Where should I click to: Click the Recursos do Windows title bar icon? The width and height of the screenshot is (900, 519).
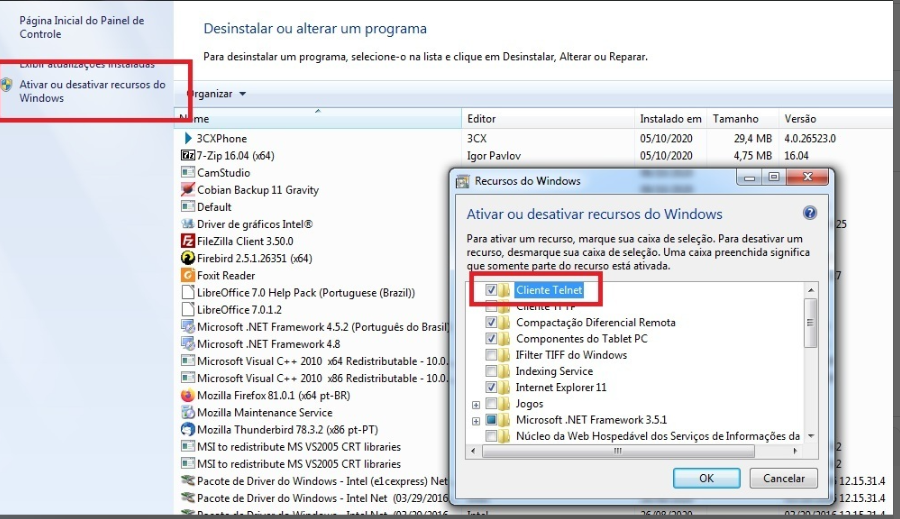(x=463, y=181)
